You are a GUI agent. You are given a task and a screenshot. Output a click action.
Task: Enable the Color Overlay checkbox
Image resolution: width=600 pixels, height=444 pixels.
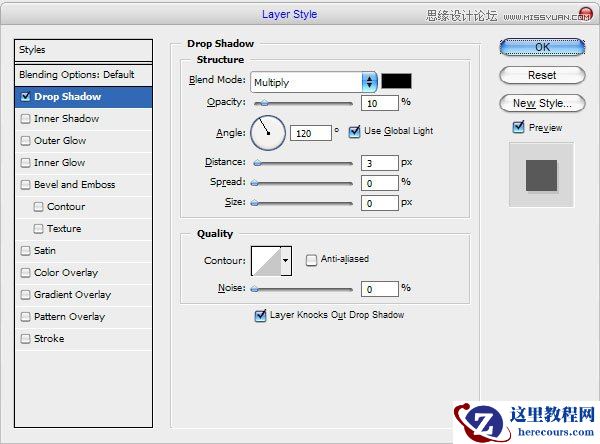(x=26, y=273)
